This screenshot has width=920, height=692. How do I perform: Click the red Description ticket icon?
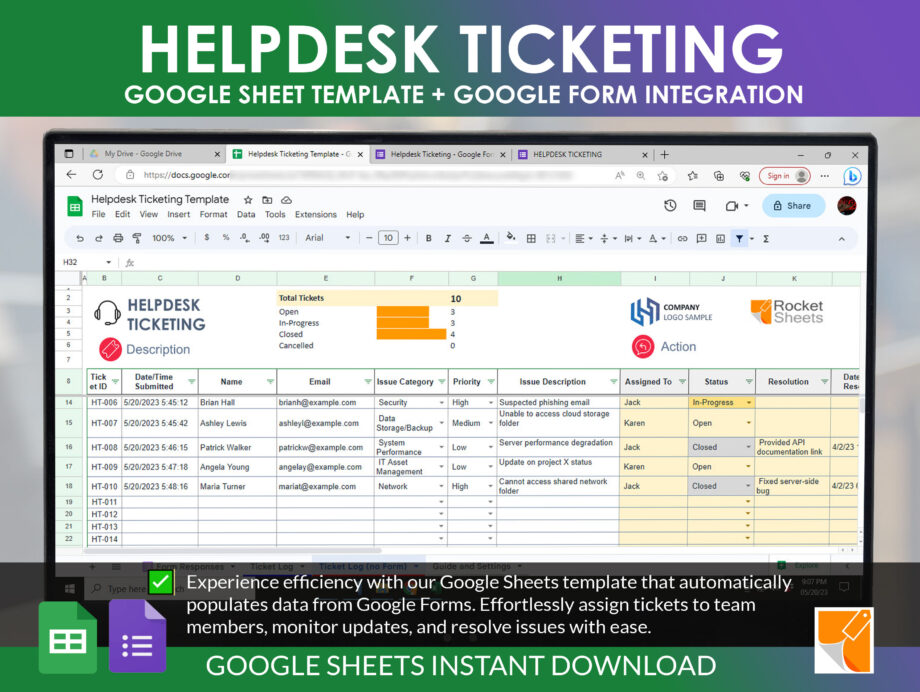tap(110, 349)
